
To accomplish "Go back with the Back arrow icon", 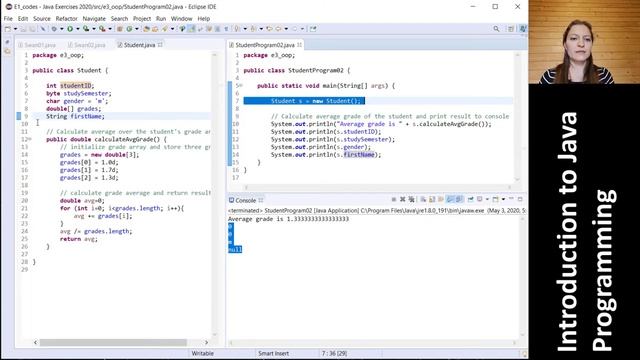I will pos(278,29).
